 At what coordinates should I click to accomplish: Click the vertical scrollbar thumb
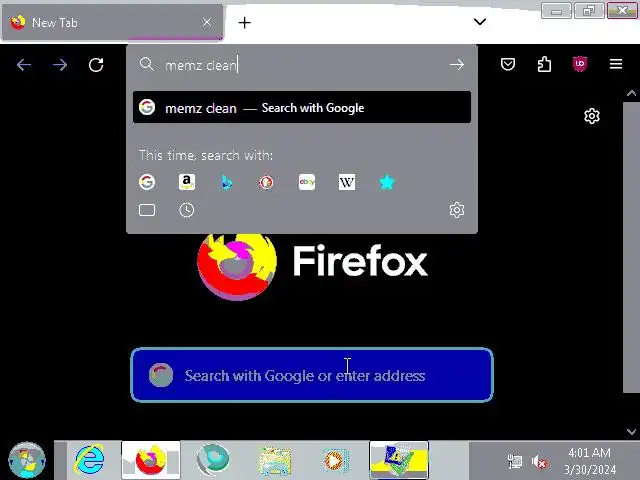pos(631,247)
